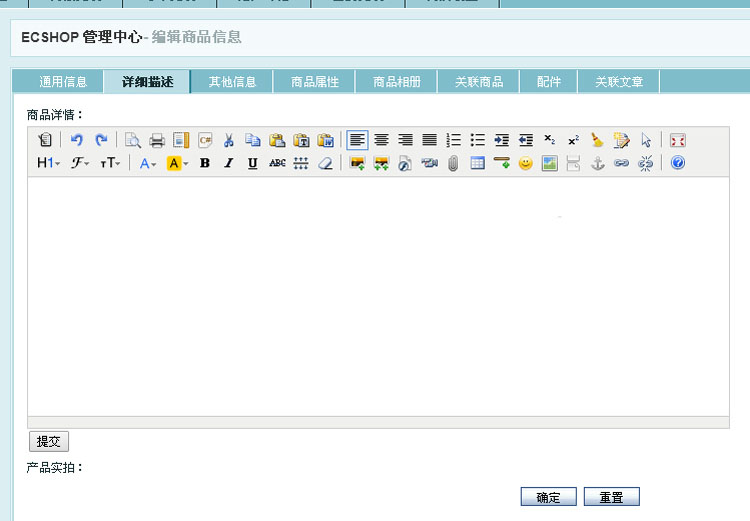
Task: Copy selection with copy icon
Action: (x=253, y=140)
